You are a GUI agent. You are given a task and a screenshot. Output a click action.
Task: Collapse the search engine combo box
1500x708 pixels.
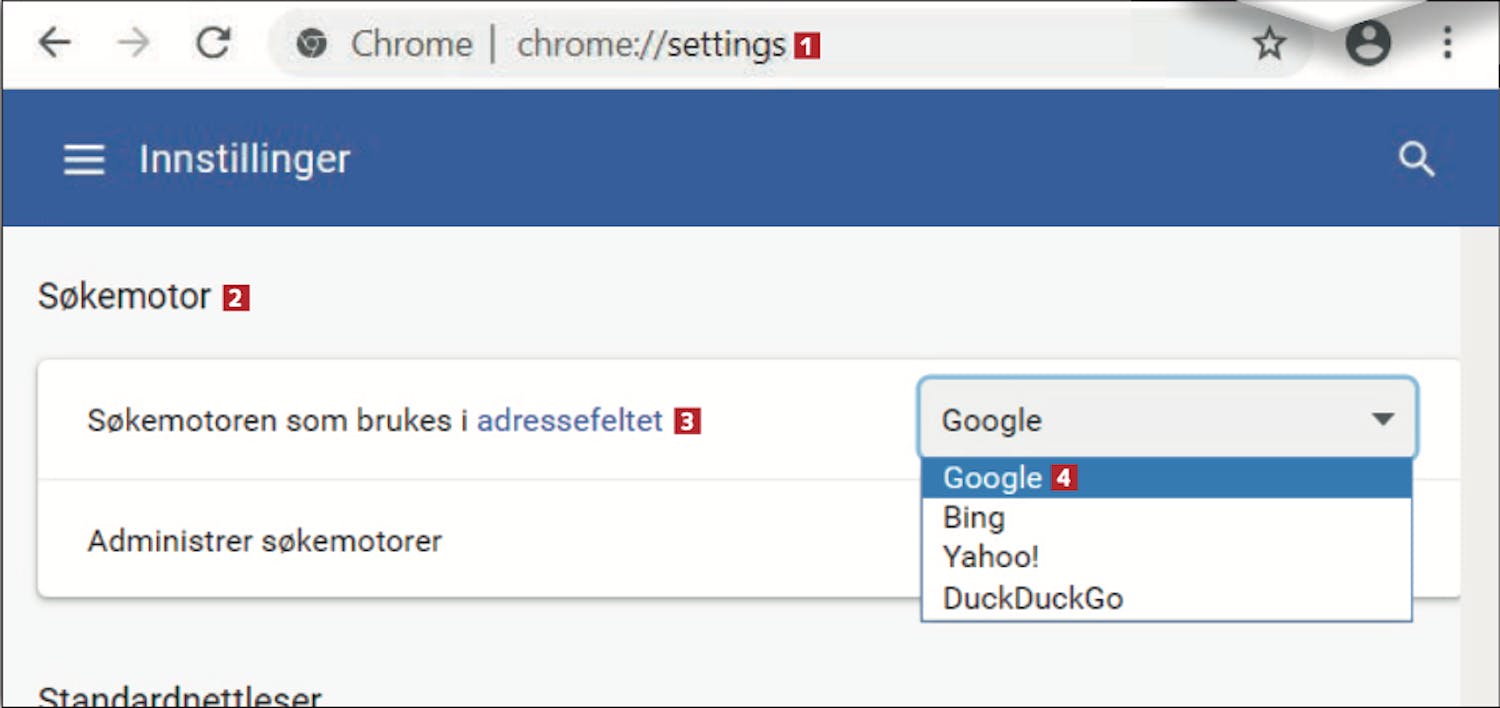pyautogui.click(x=1167, y=419)
